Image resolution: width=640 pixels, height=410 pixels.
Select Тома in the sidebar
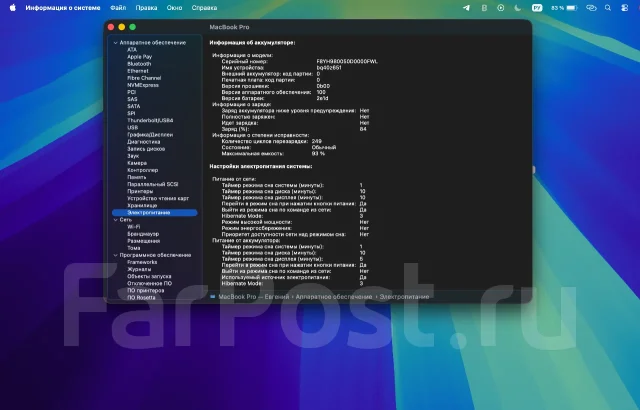click(x=133, y=248)
